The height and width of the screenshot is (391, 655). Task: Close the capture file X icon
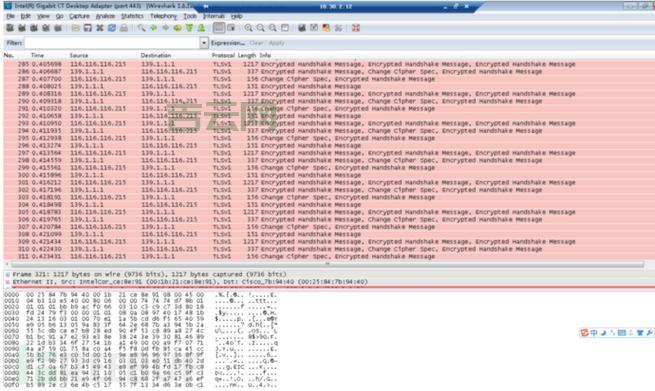100,28
